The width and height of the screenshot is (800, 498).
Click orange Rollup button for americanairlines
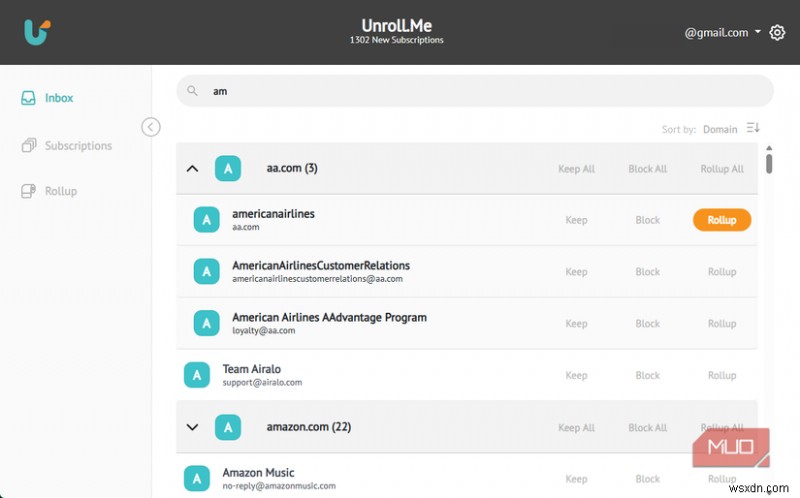click(722, 220)
